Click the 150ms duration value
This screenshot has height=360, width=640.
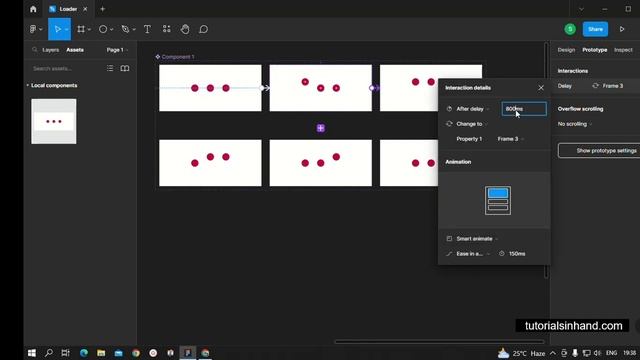517,253
